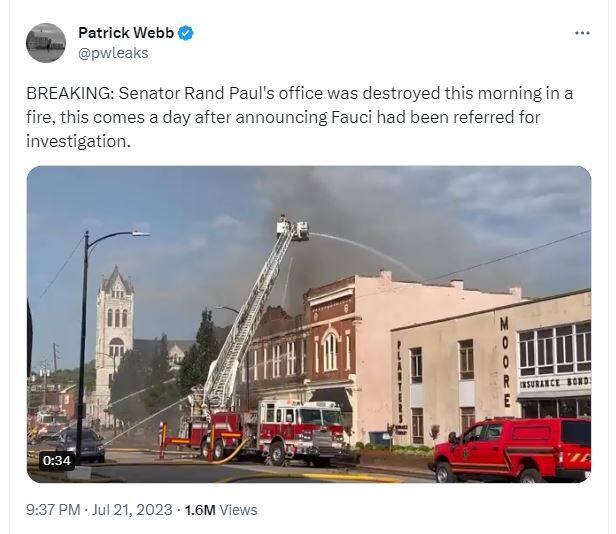Click the blue verified checkmark badge
The image size is (616, 534).
point(185,33)
